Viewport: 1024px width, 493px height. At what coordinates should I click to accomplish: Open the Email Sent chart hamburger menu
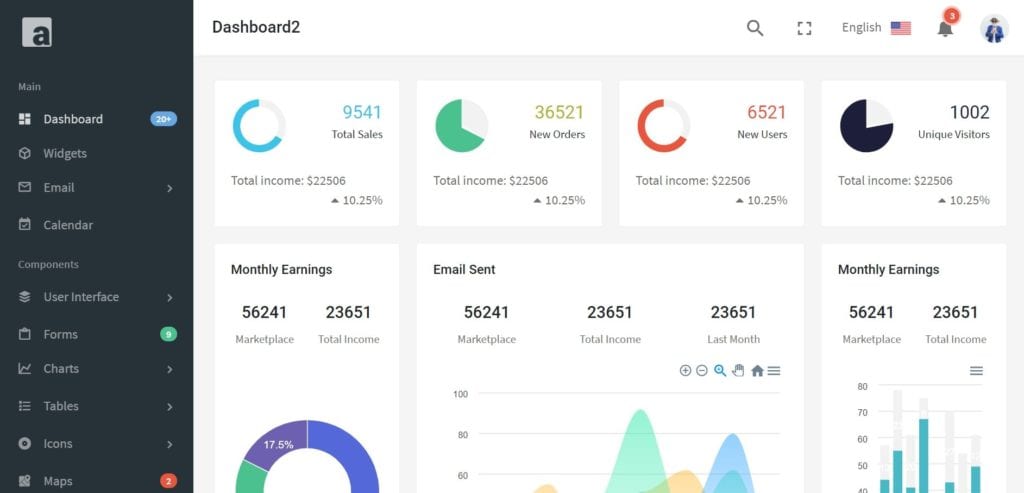pyautogui.click(x=774, y=371)
